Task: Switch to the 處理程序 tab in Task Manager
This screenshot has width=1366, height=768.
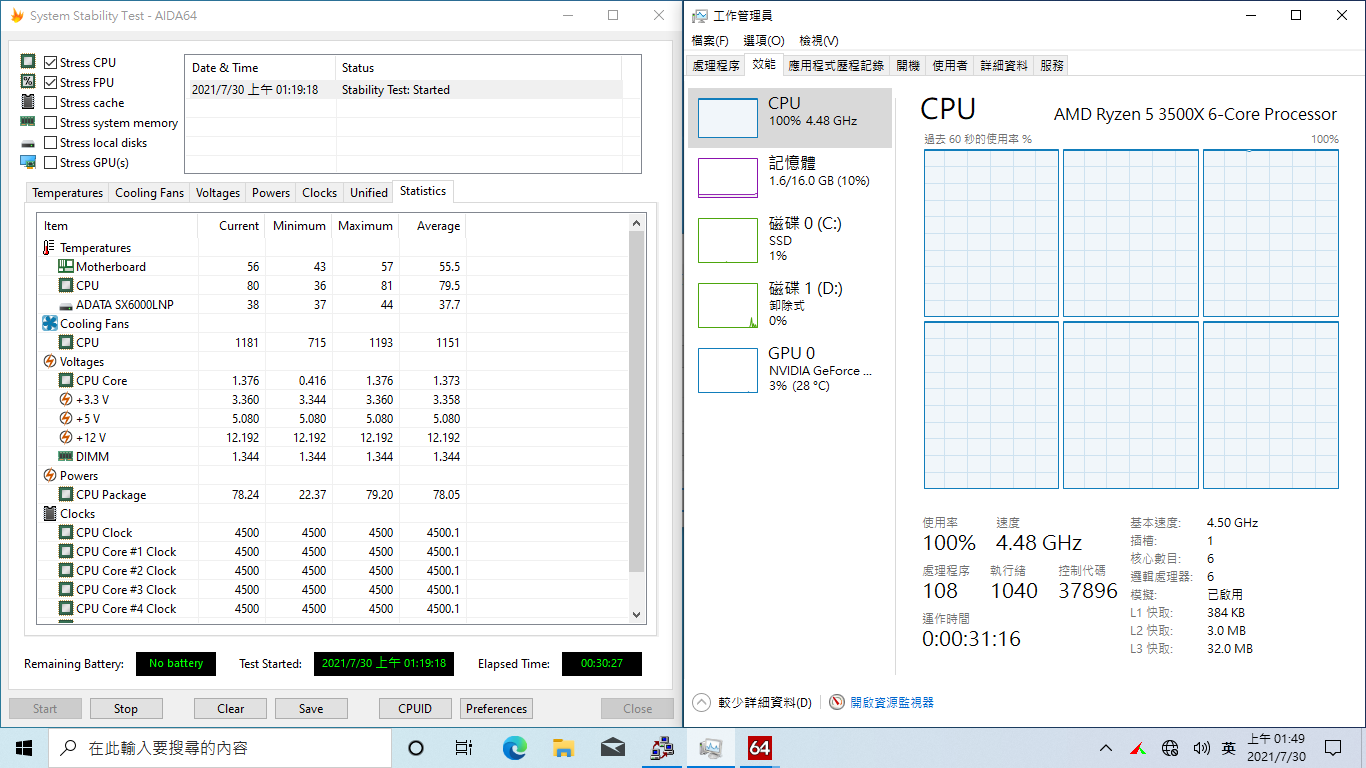Action: (x=716, y=66)
